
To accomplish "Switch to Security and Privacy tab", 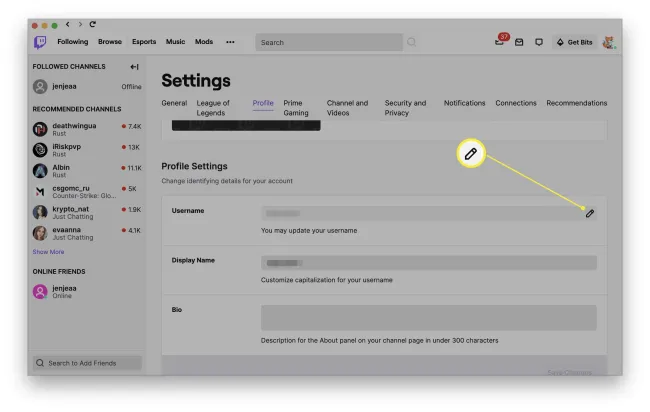I will [x=405, y=108].
